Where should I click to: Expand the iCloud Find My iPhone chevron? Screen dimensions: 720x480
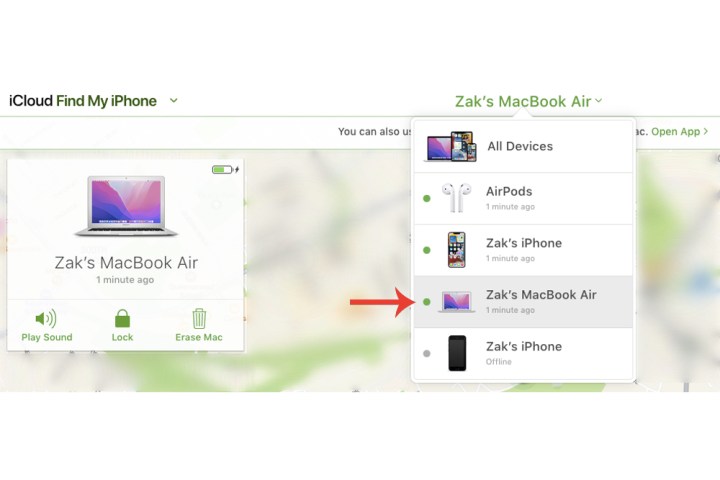click(174, 100)
